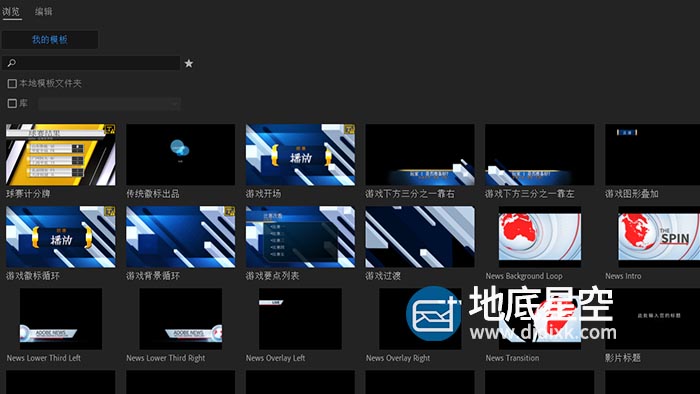Select the 游戏下方三分之一靠右 thumbnail
This screenshot has height=394, width=700.
(420, 154)
